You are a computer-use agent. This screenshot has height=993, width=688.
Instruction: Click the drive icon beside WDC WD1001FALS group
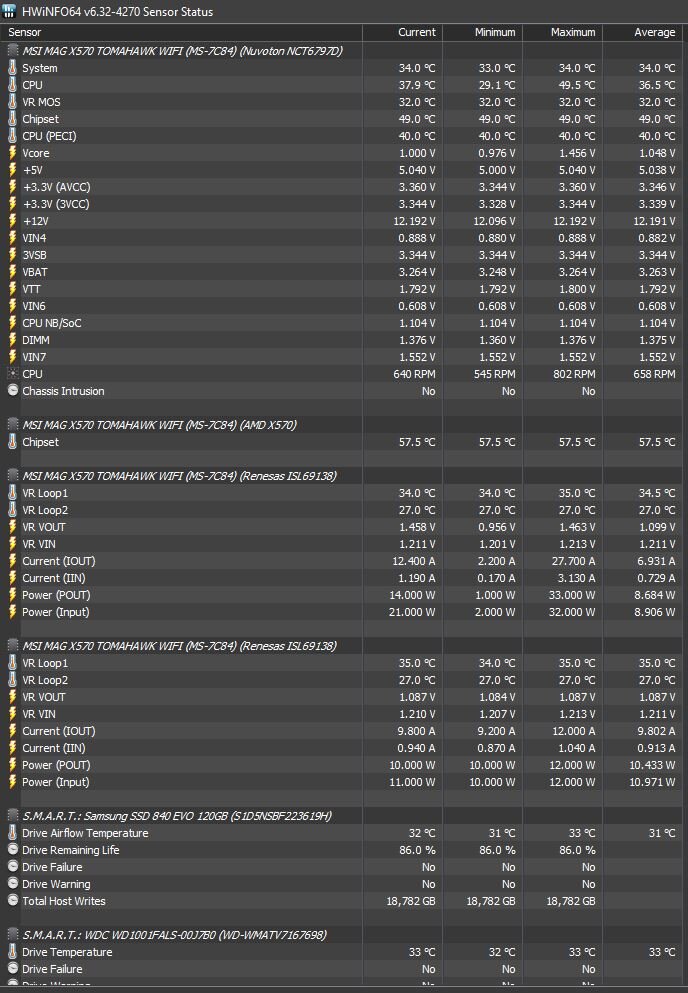[x=13, y=935]
